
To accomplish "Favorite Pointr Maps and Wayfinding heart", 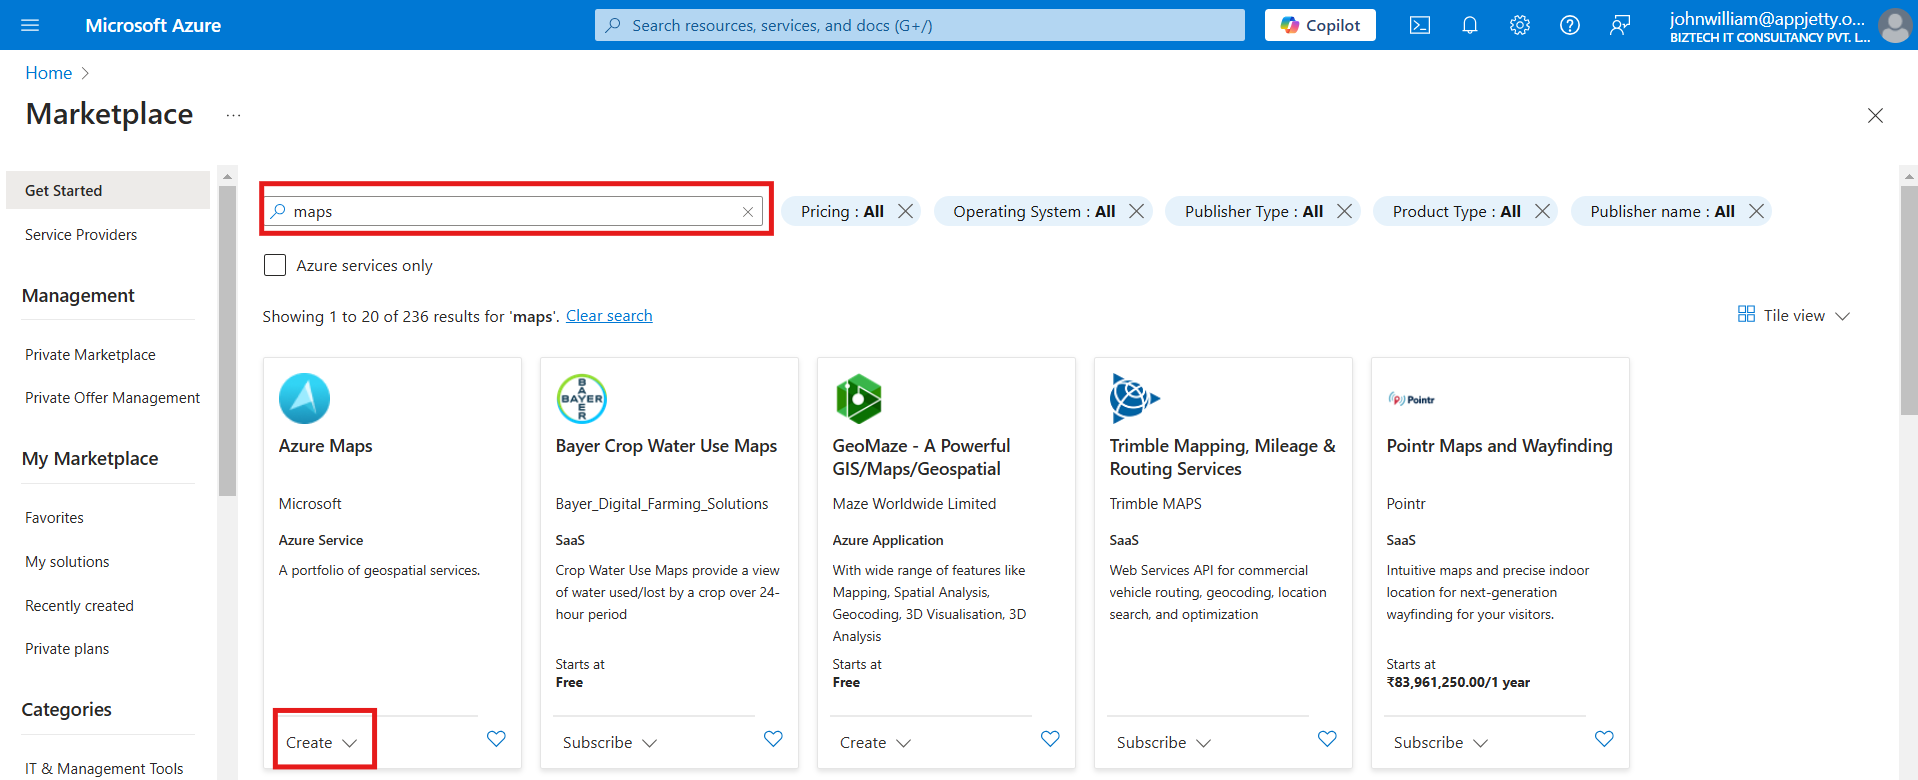I will click(x=1604, y=739).
